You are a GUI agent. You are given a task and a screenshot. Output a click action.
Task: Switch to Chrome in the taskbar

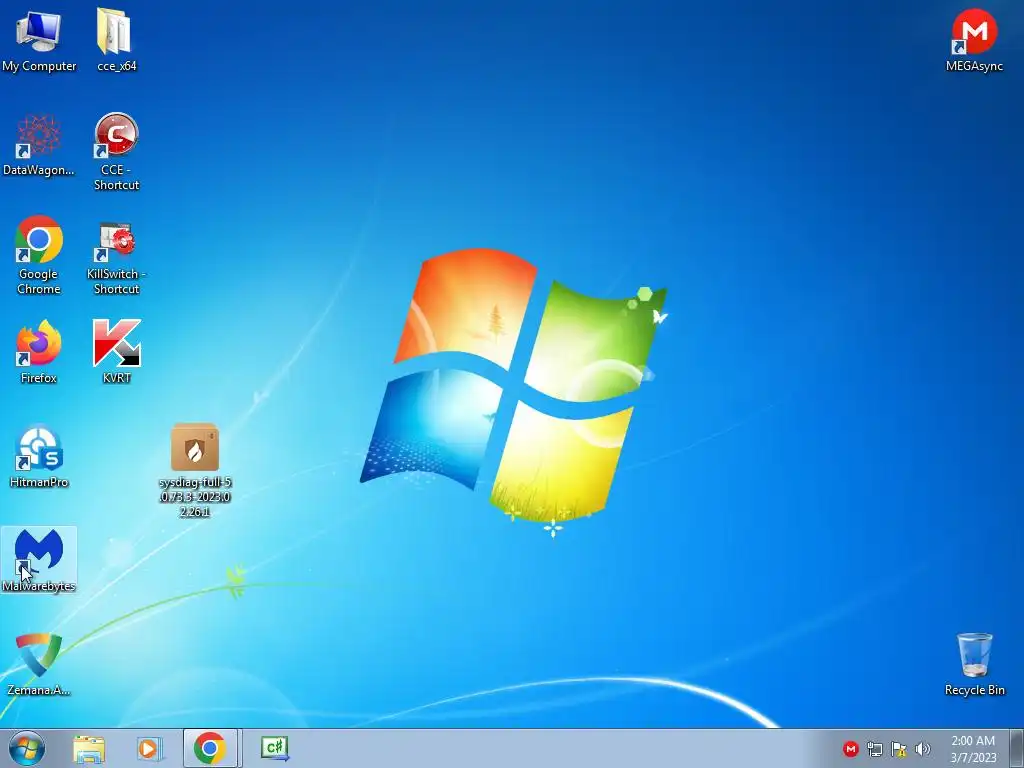click(210, 748)
